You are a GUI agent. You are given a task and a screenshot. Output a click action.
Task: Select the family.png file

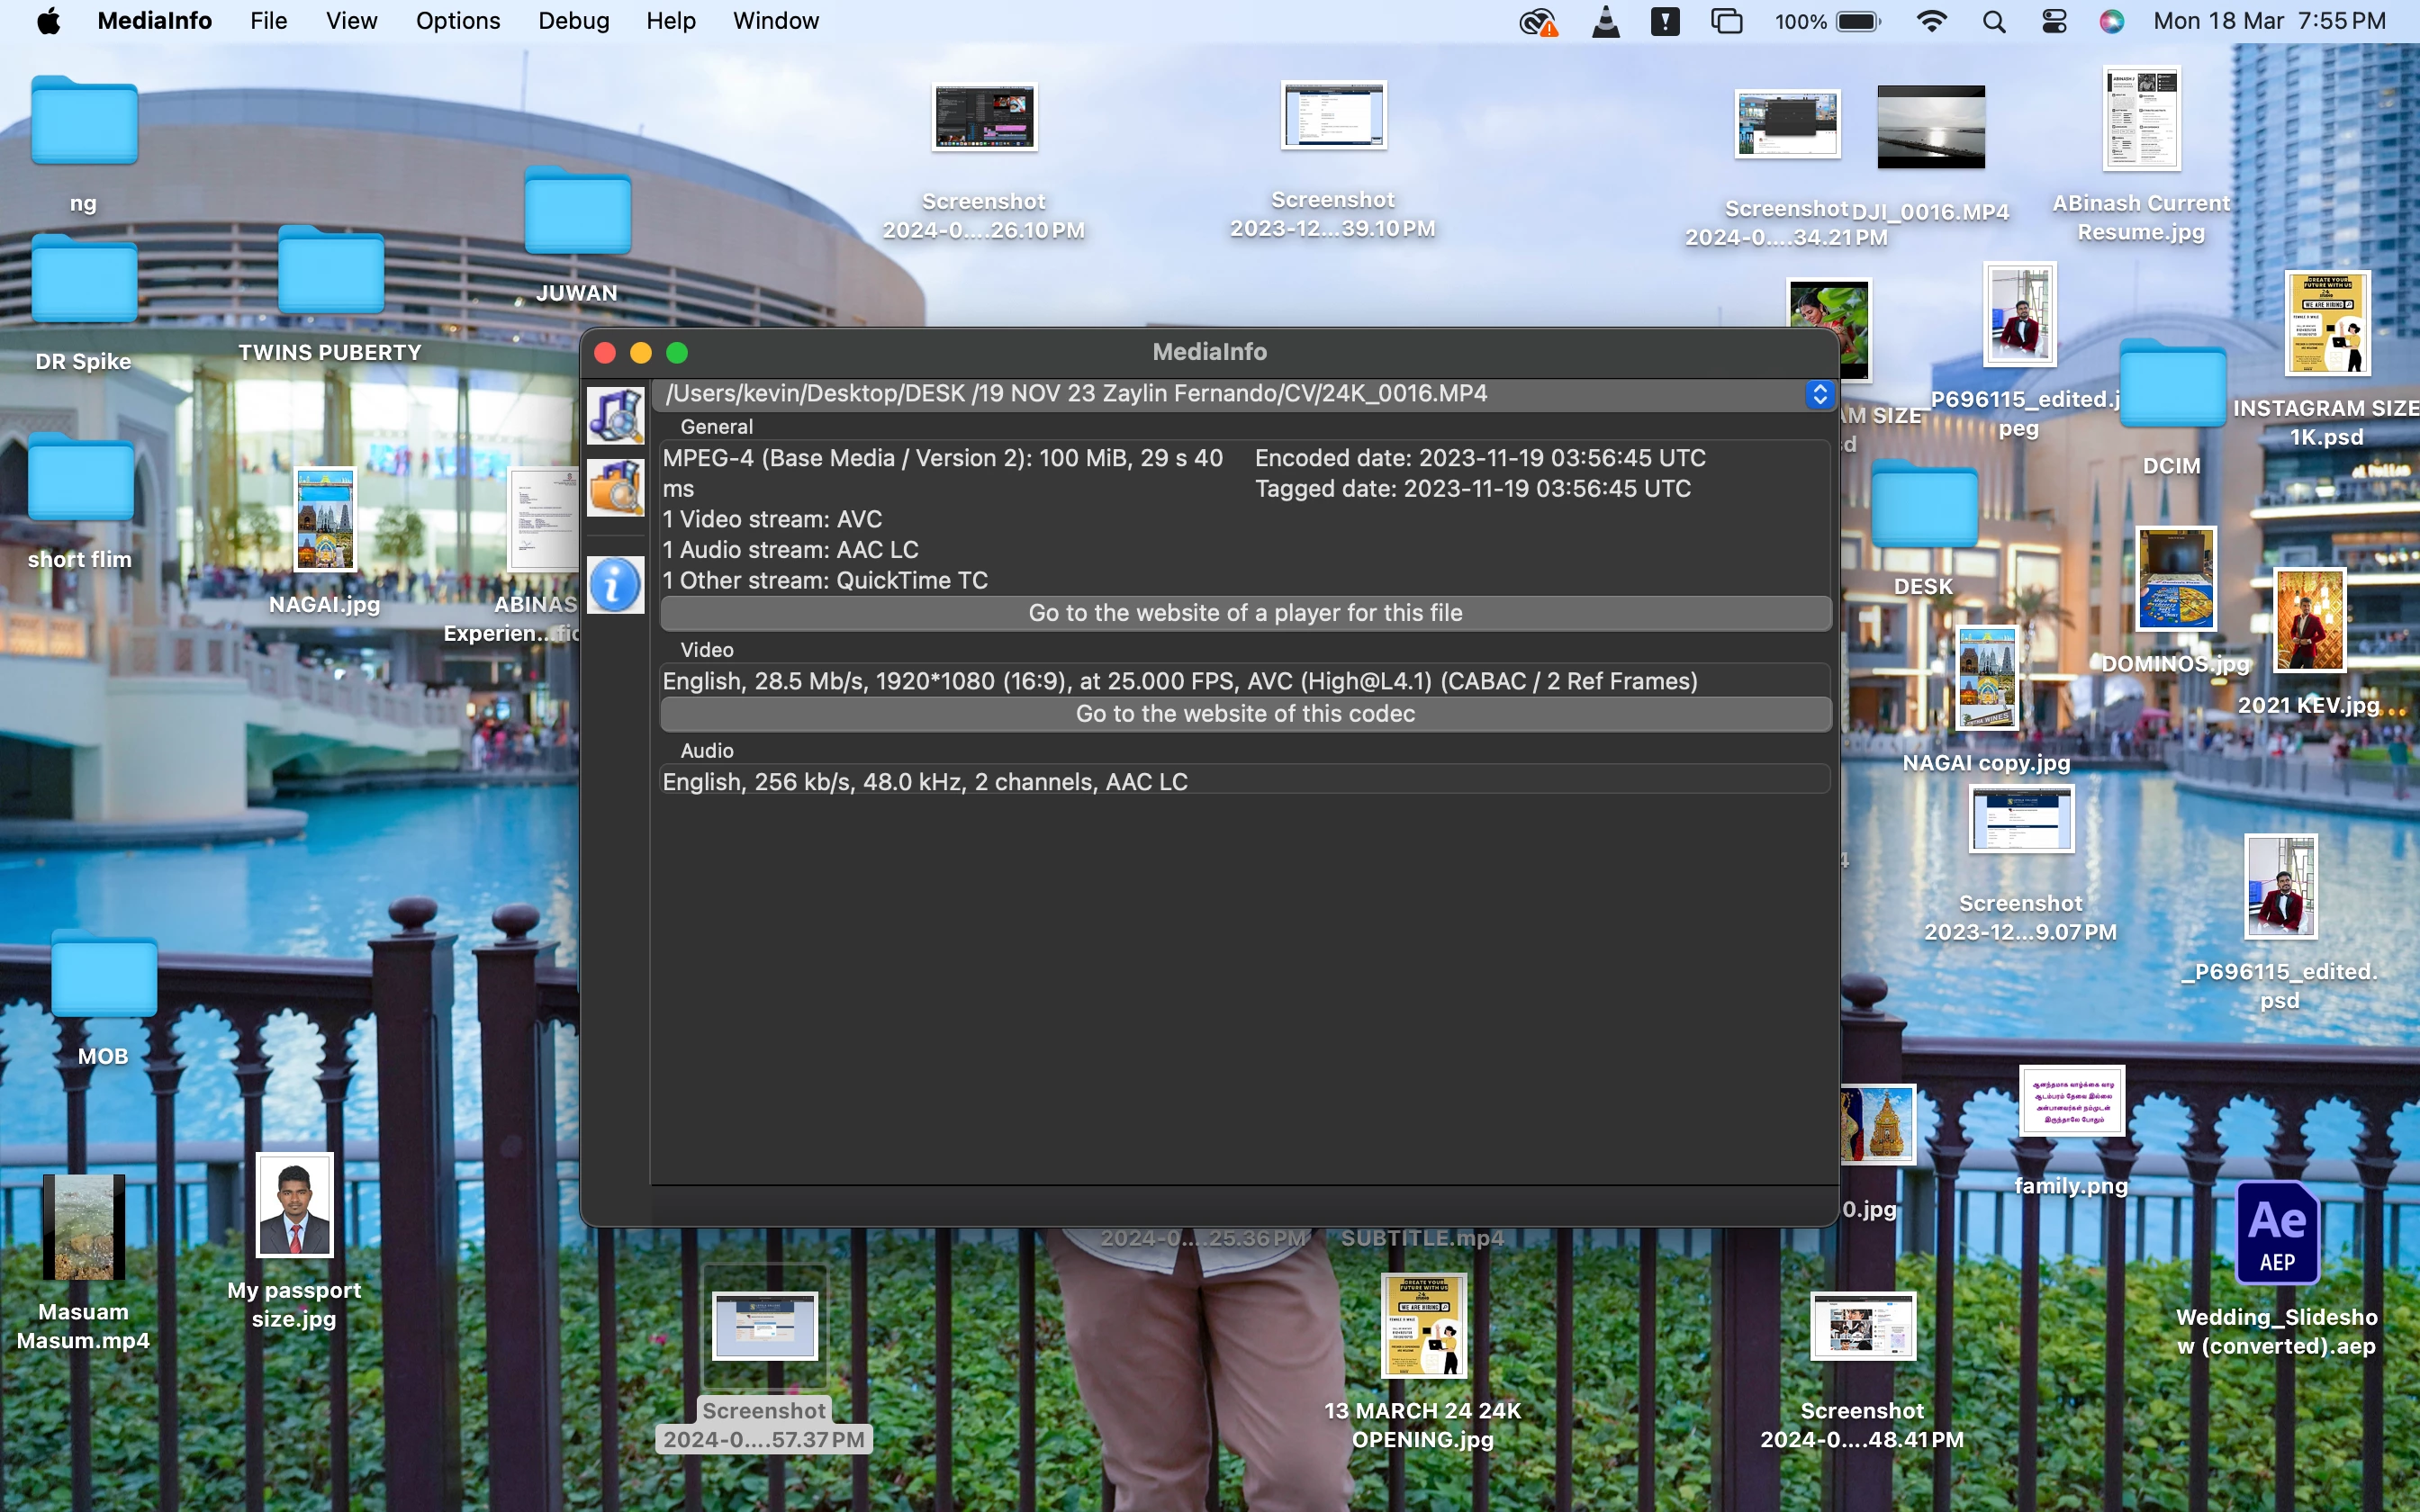(x=2071, y=1101)
